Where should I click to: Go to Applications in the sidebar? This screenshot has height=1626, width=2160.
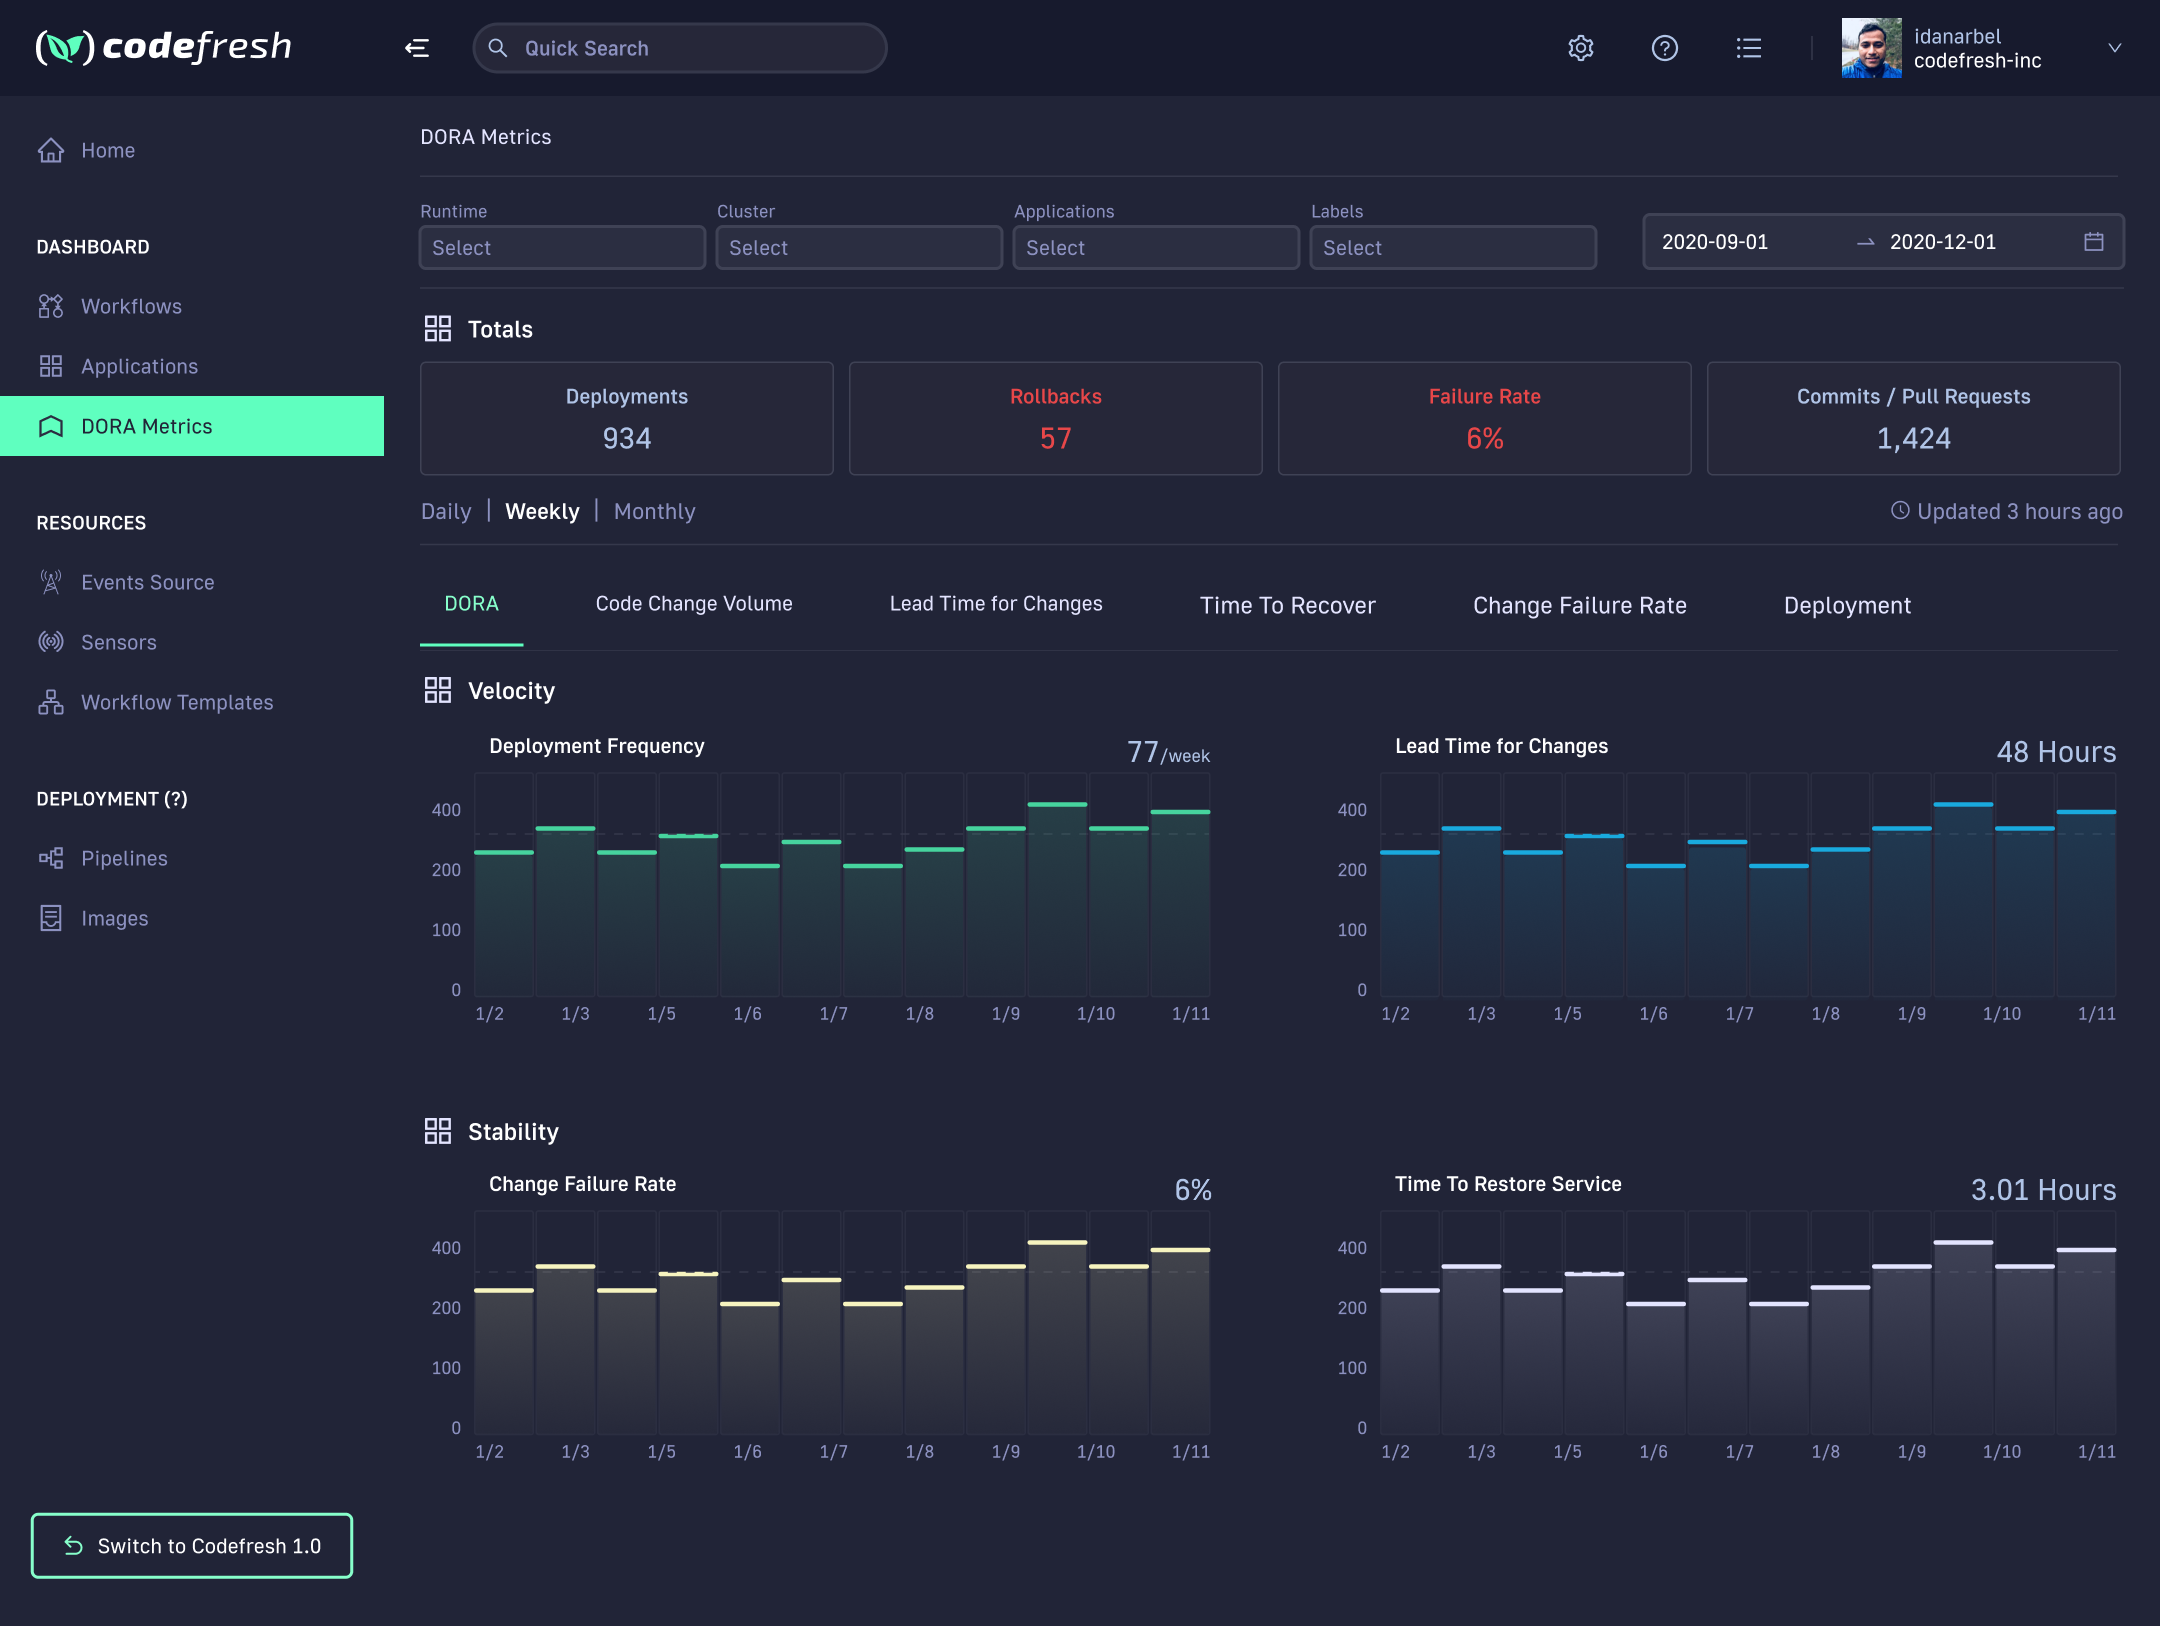point(139,366)
